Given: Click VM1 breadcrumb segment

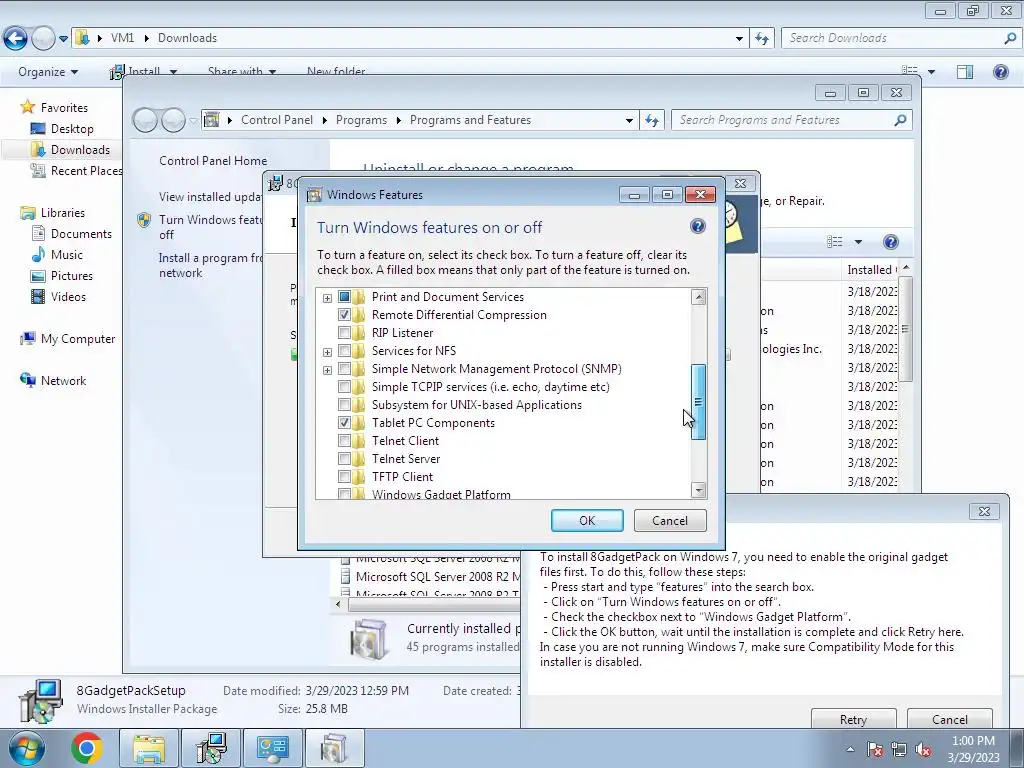Looking at the screenshot, I should [x=122, y=38].
